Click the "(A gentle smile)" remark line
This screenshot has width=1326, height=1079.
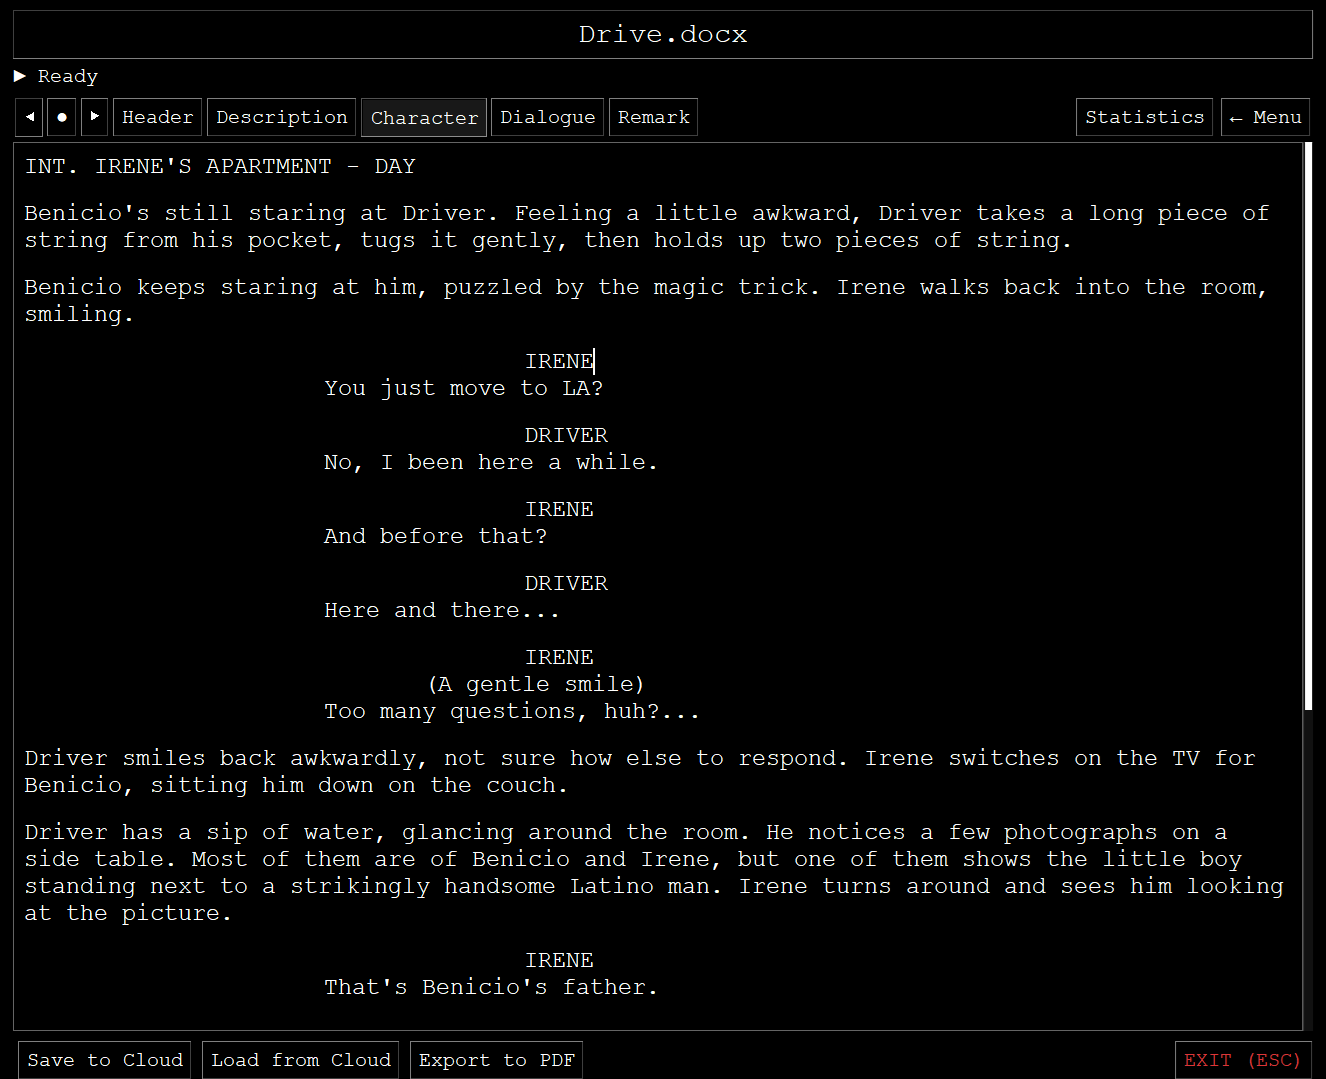pyautogui.click(x=536, y=684)
